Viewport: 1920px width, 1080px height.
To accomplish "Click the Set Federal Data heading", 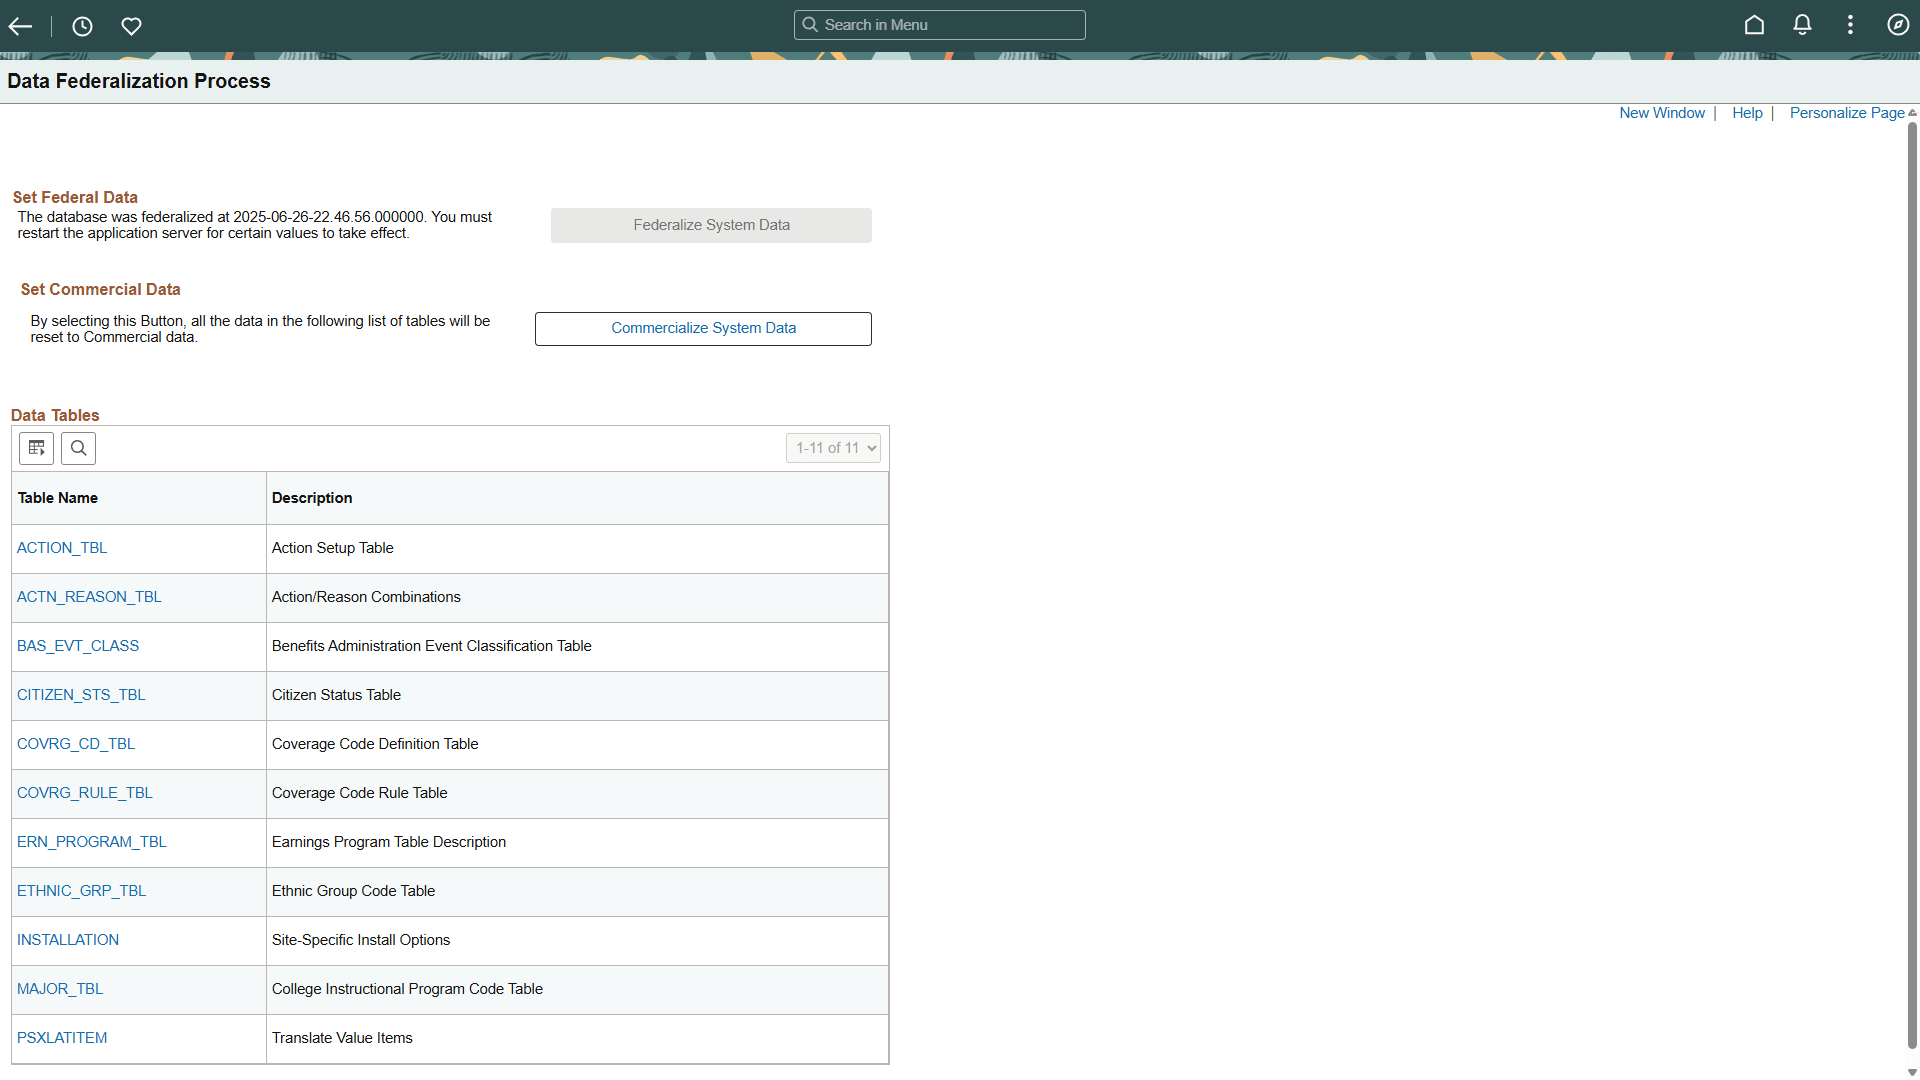I will 75,198.
